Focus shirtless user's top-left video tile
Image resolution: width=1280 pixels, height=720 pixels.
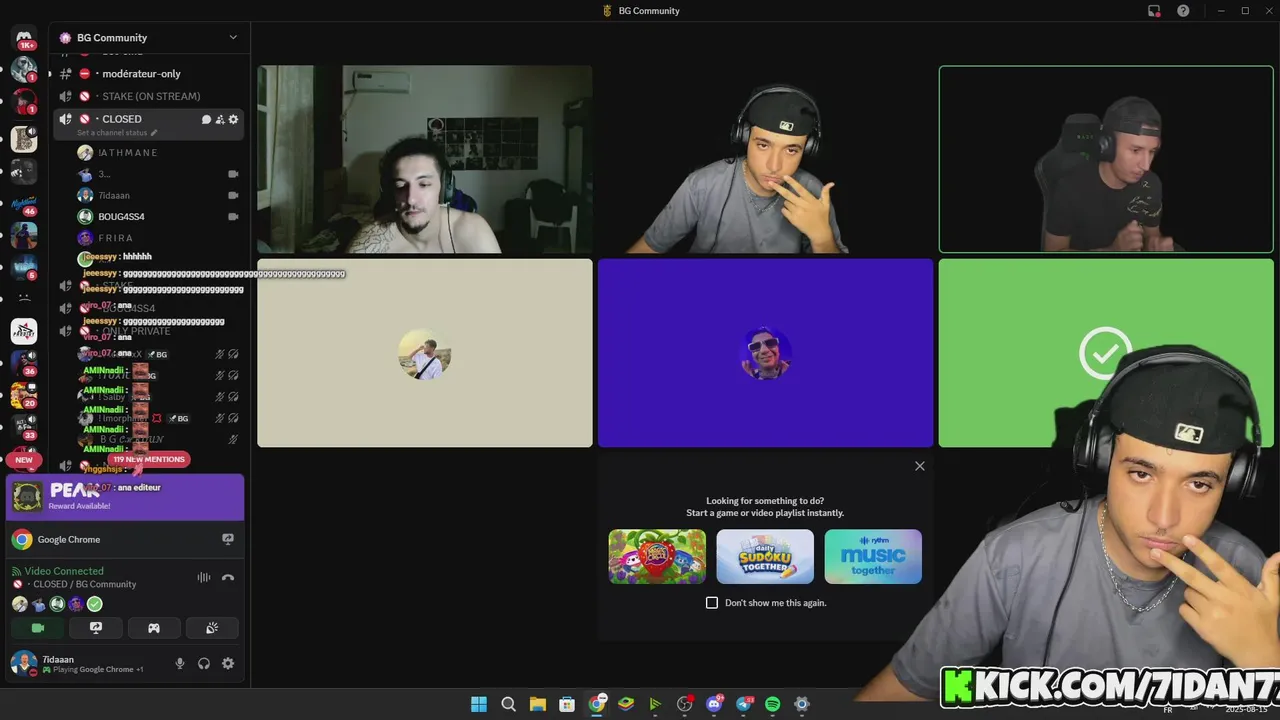(x=425, y=159)
